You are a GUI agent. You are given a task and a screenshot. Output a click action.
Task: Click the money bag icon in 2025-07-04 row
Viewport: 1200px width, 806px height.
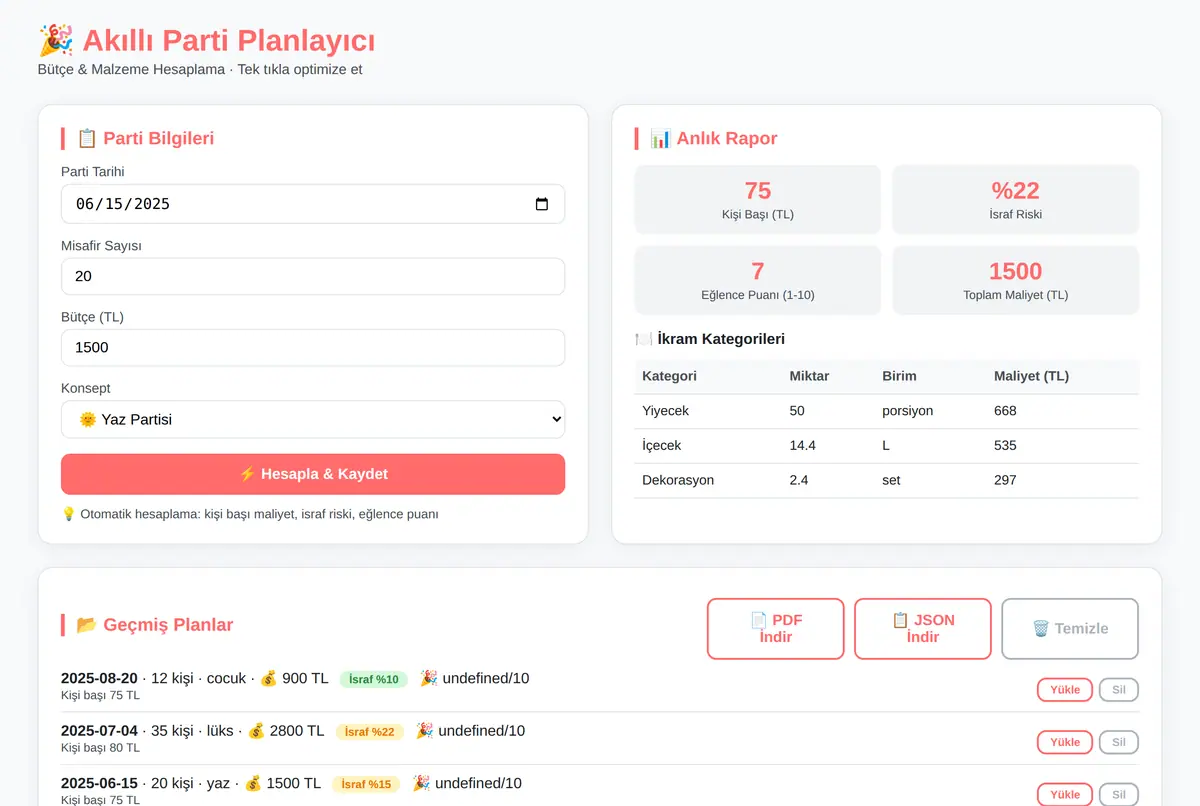click(256, 731)
